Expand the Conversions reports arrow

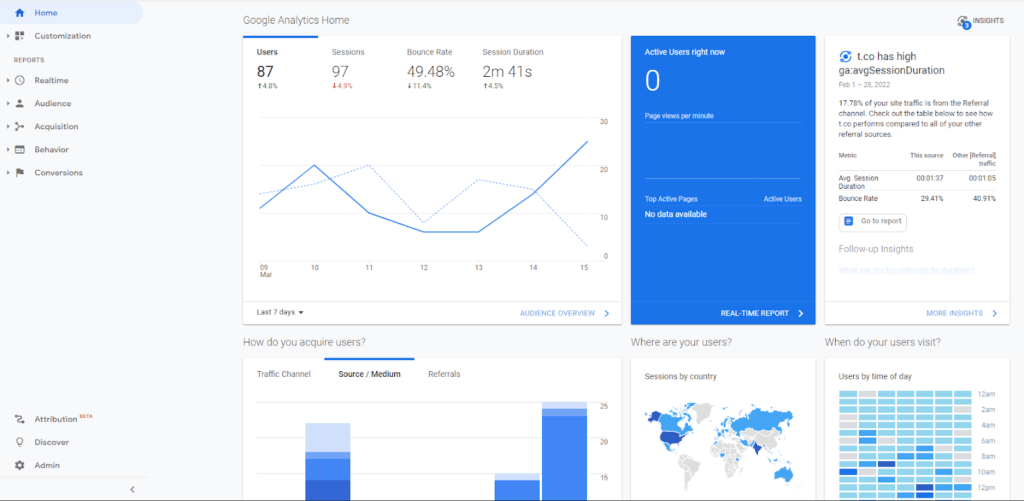[x=8, y=172]
